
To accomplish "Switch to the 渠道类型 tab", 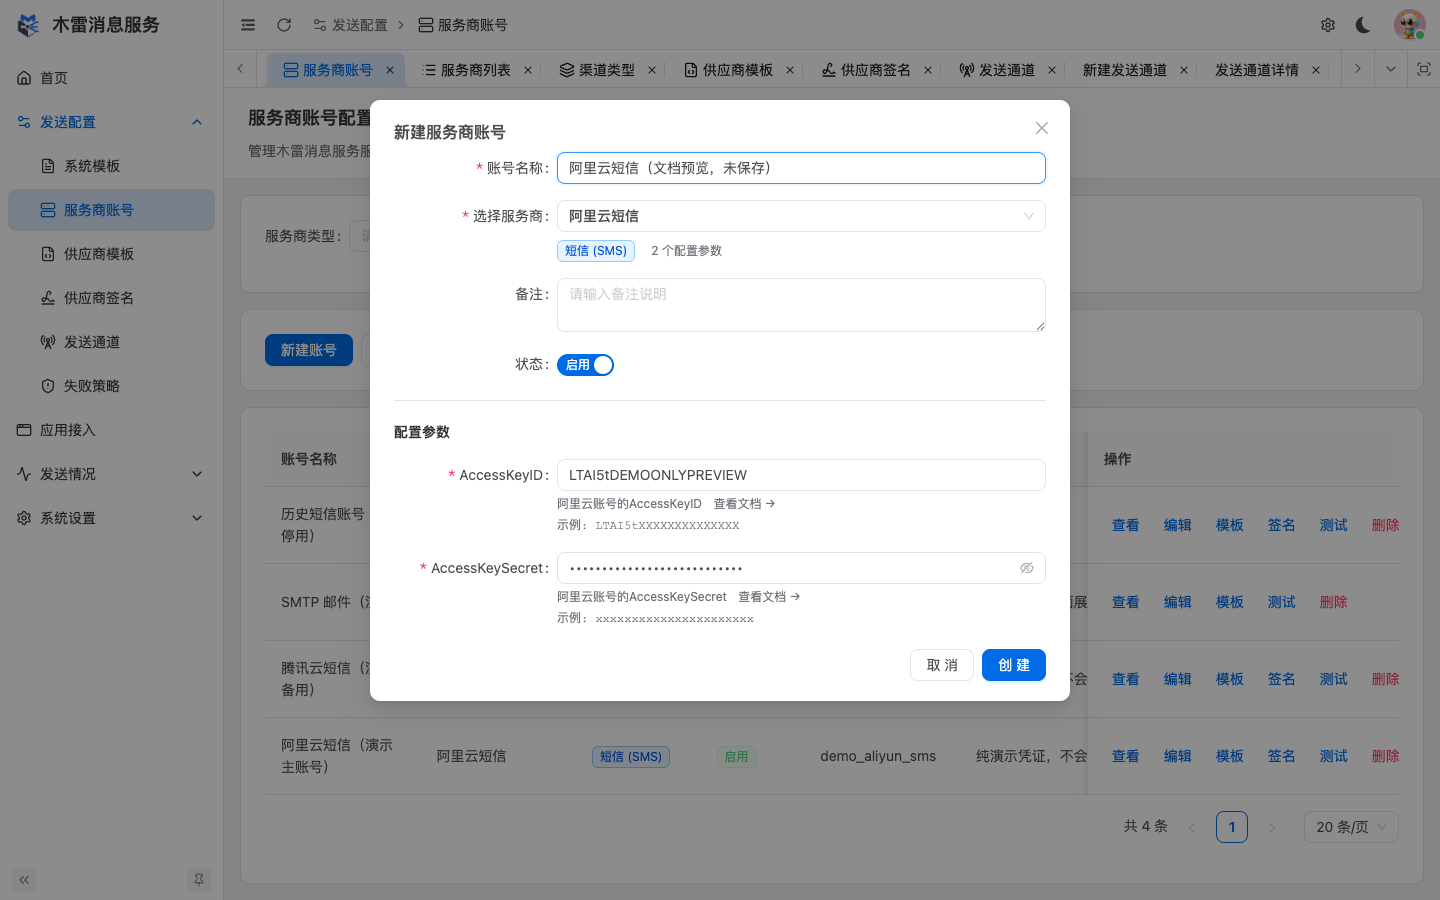I will click(606, 70).
